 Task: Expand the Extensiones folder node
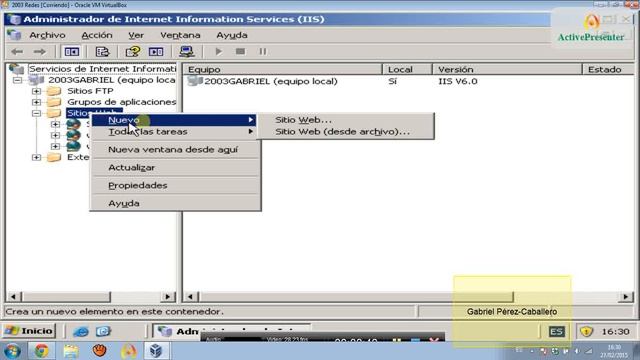click(36, 157)
